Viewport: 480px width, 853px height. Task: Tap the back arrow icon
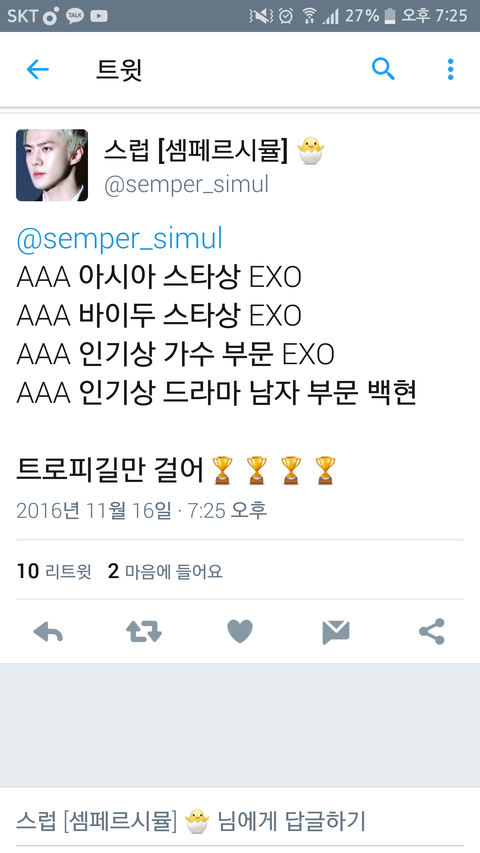pyautogui.click(x=38, y=70)
